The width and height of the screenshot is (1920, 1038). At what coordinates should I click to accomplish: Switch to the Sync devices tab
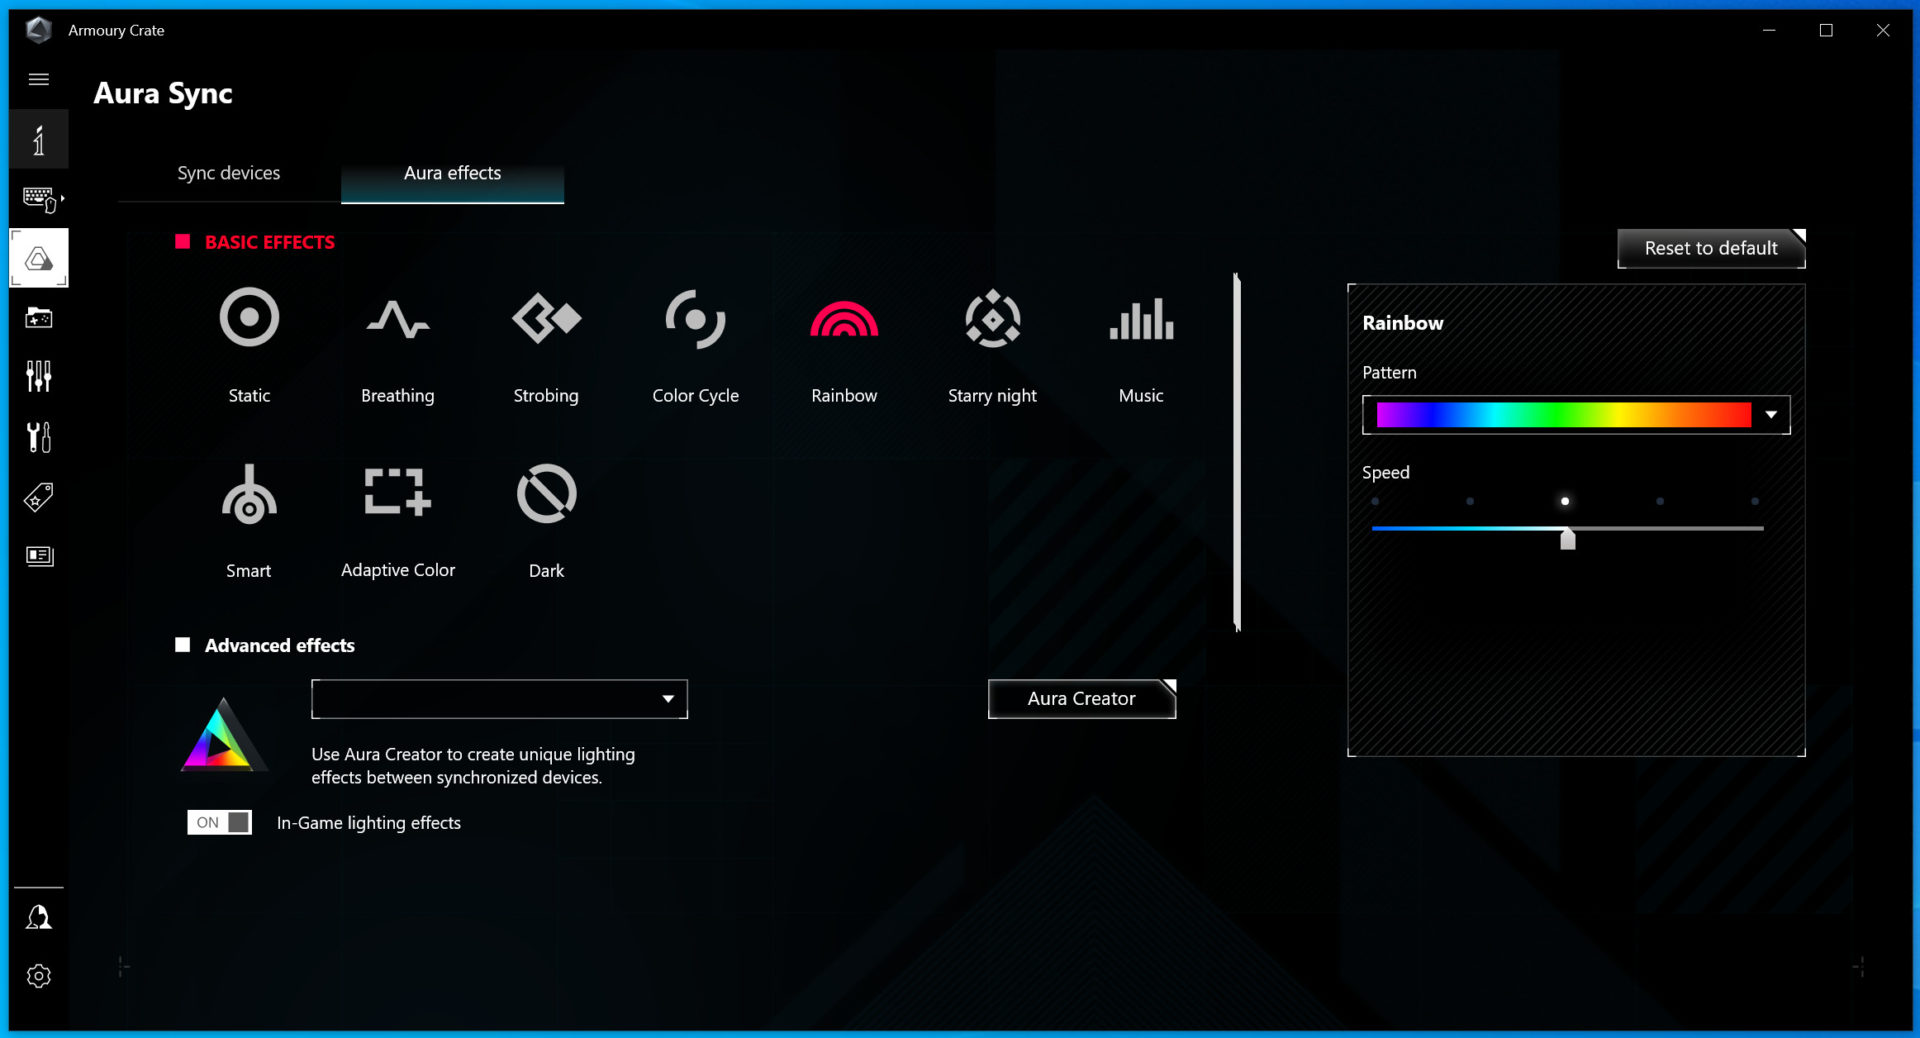(x=228, y=173)
